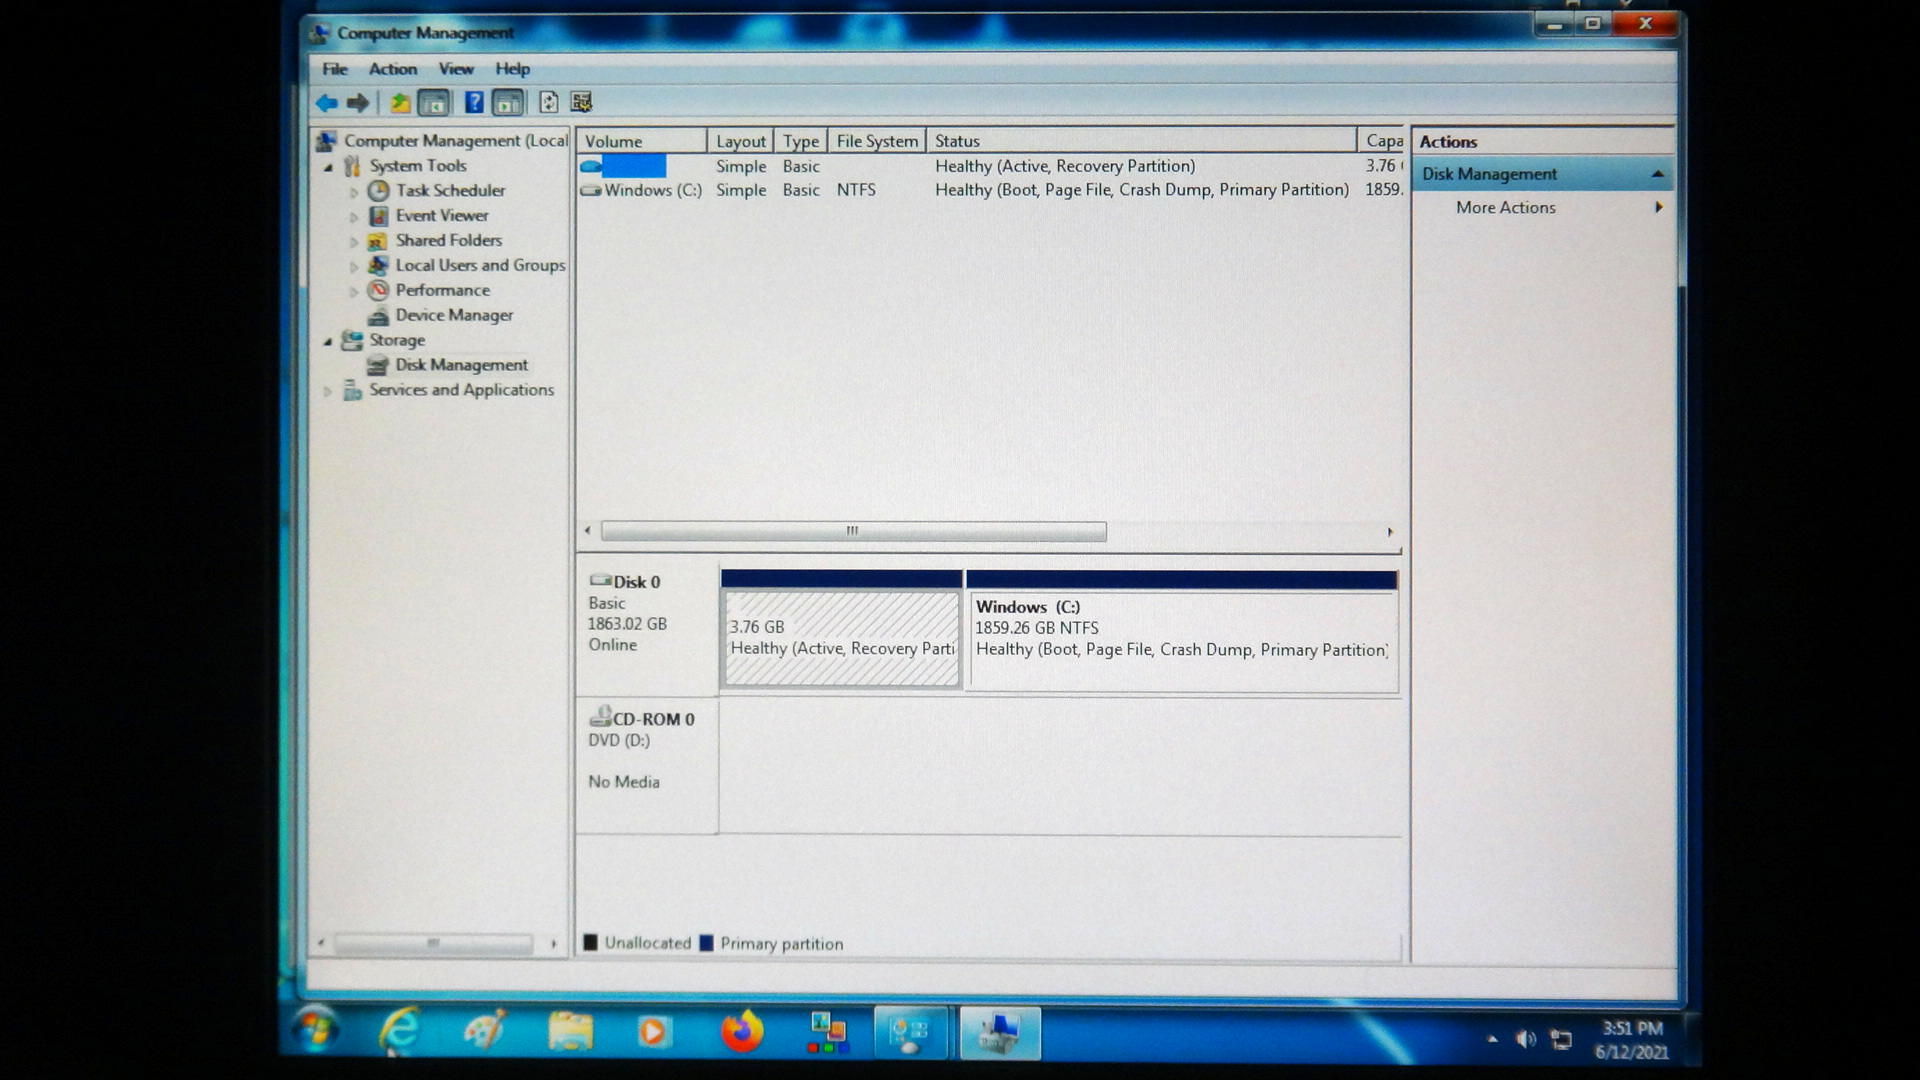Expand the Event Viewer node arrow
This screenshot has width=1920, height=1080.
pos(353,217)
